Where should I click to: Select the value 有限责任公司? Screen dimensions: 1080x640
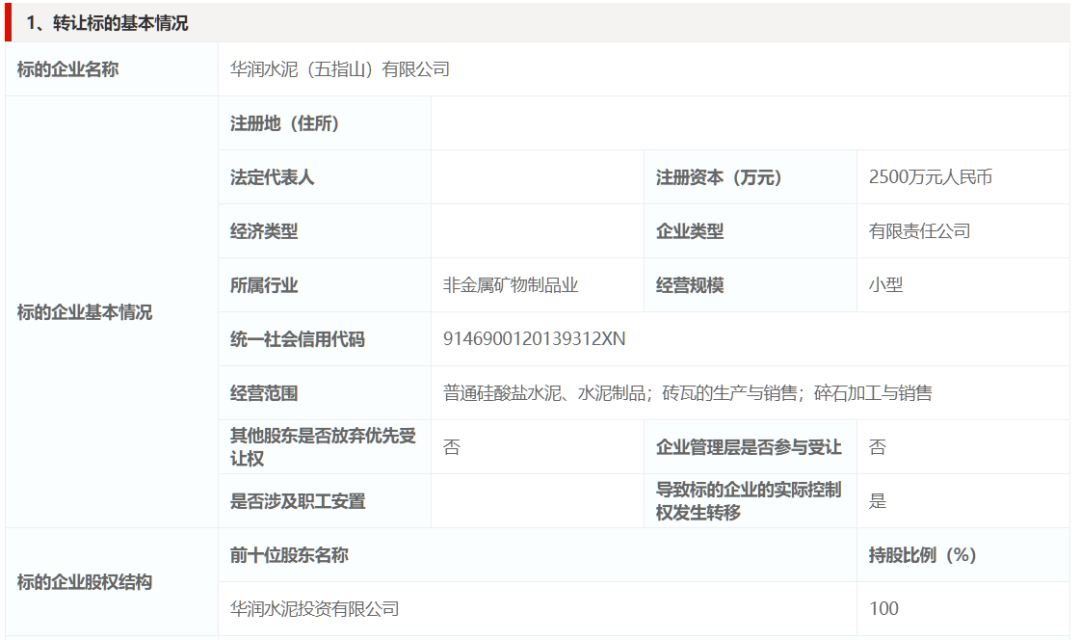coord(920,231)
